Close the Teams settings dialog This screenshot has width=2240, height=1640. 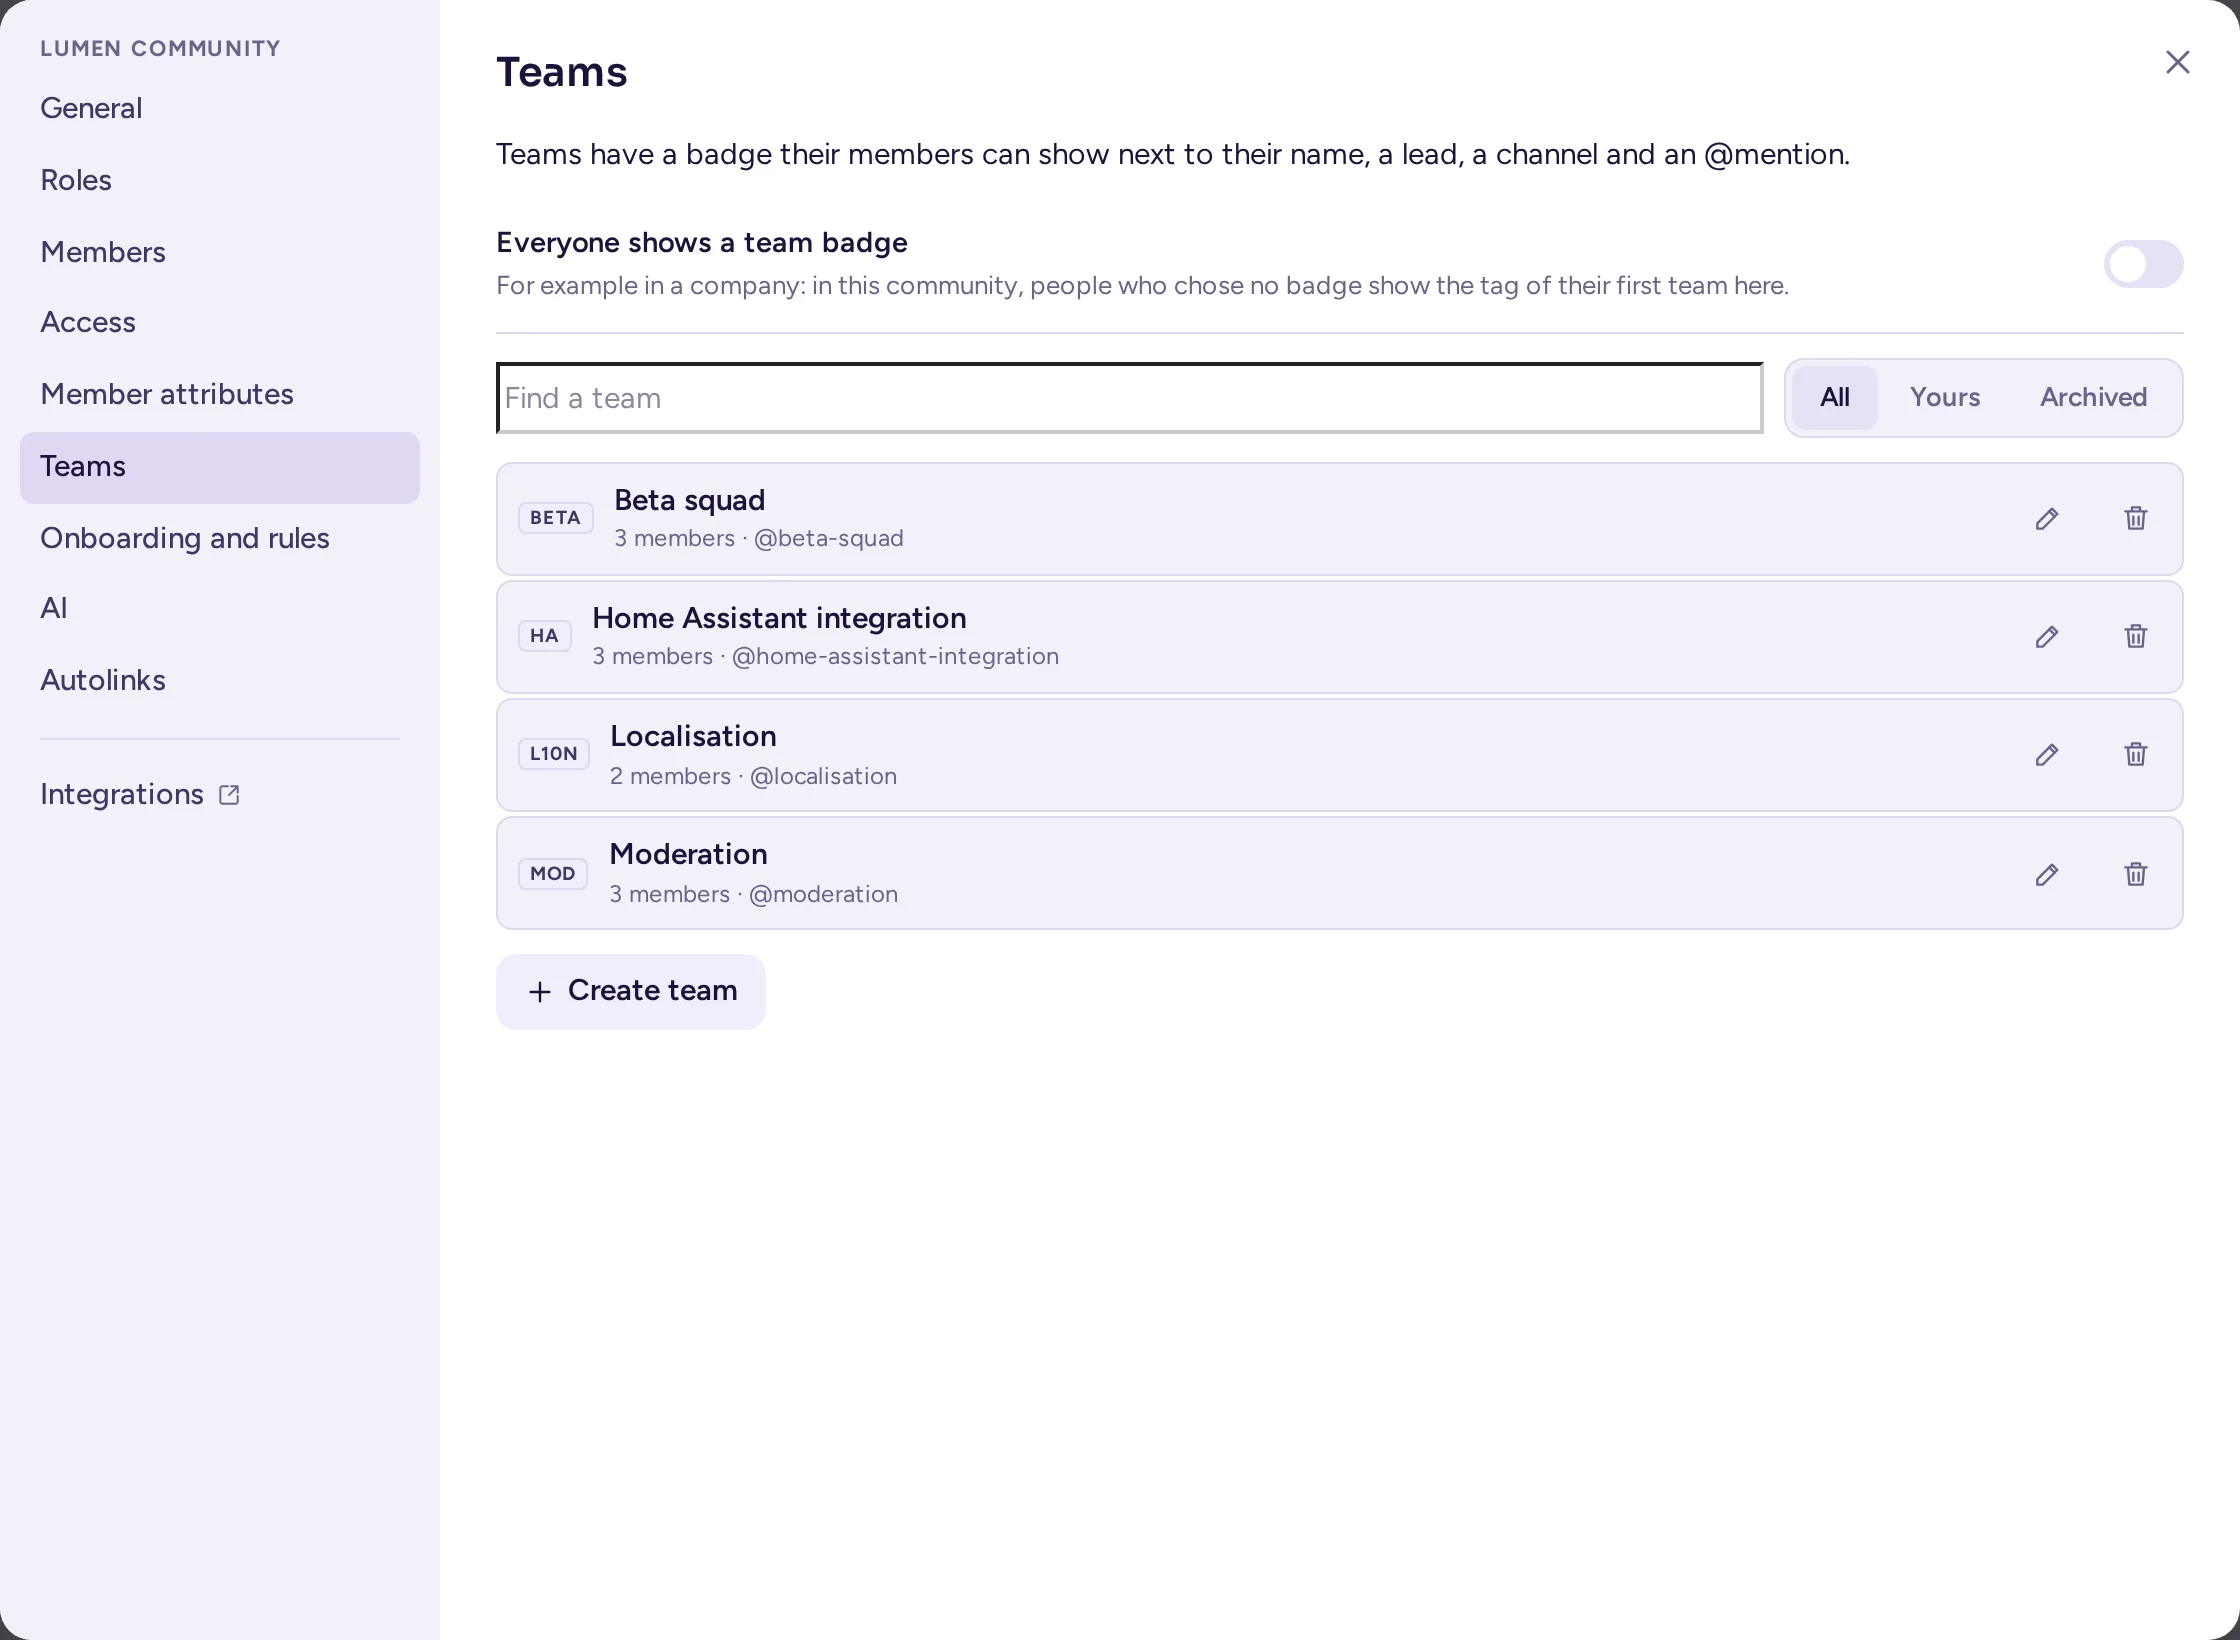tap(2178, 62)
